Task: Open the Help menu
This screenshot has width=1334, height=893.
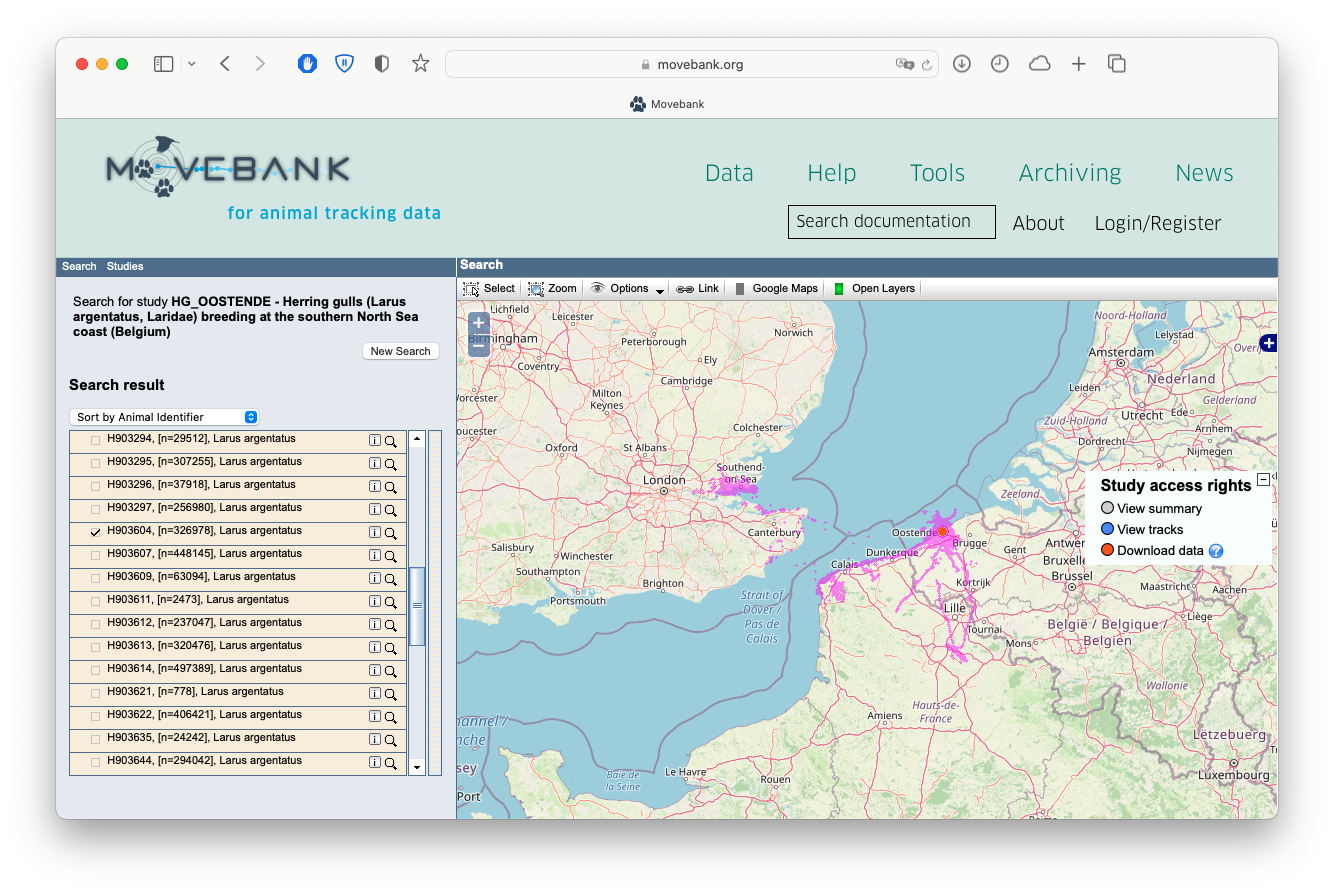Action: 832,173
